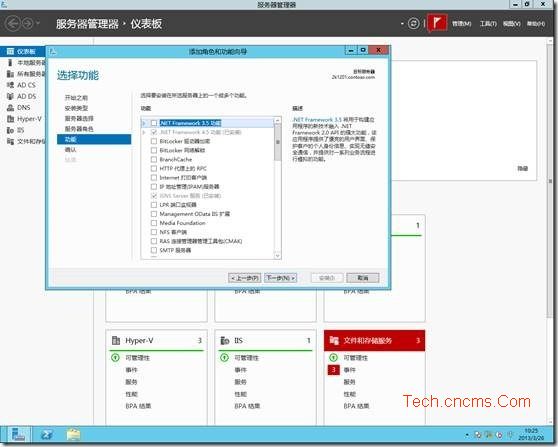Go to the 服务器选择 wizard step
The image size is (558, 447).
79,119
